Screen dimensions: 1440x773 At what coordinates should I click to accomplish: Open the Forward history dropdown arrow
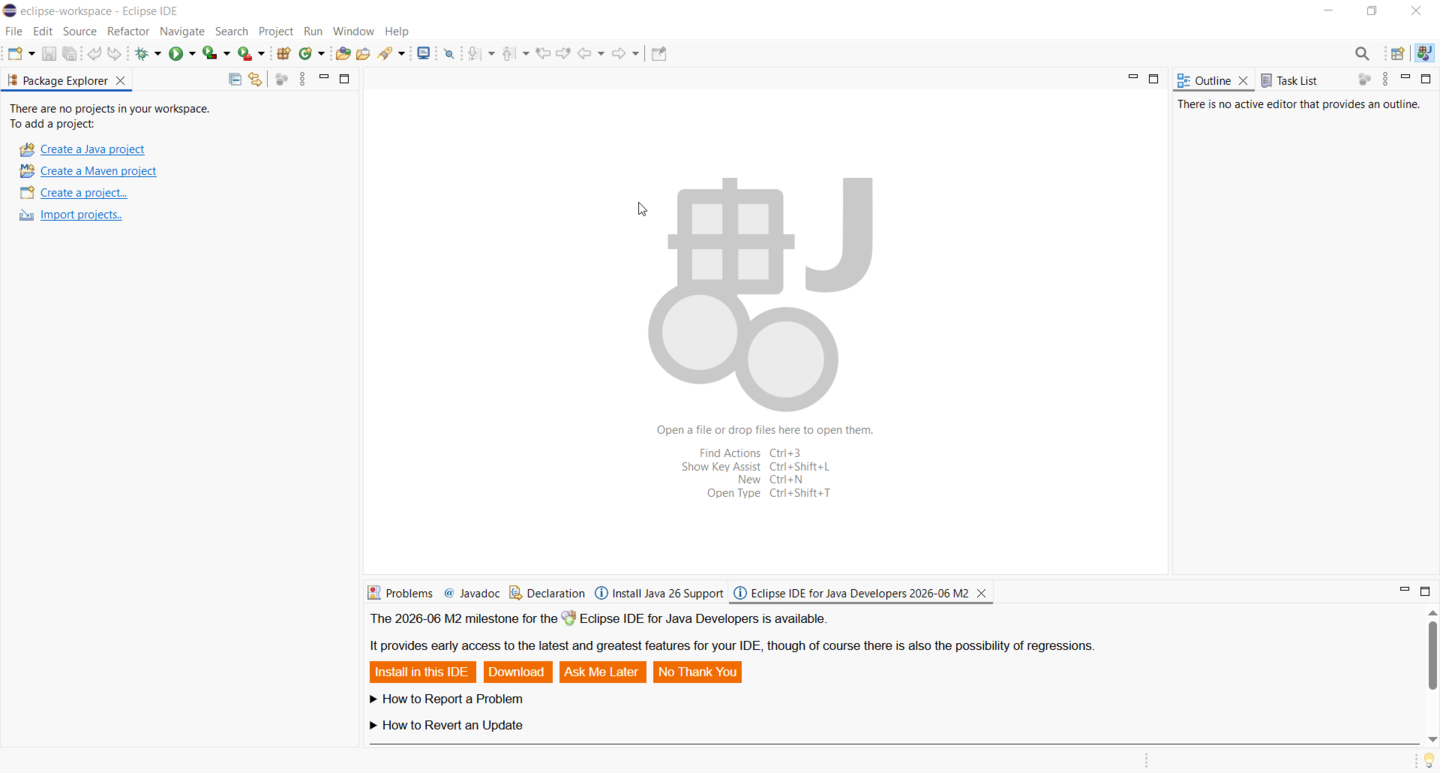[635, 54]
